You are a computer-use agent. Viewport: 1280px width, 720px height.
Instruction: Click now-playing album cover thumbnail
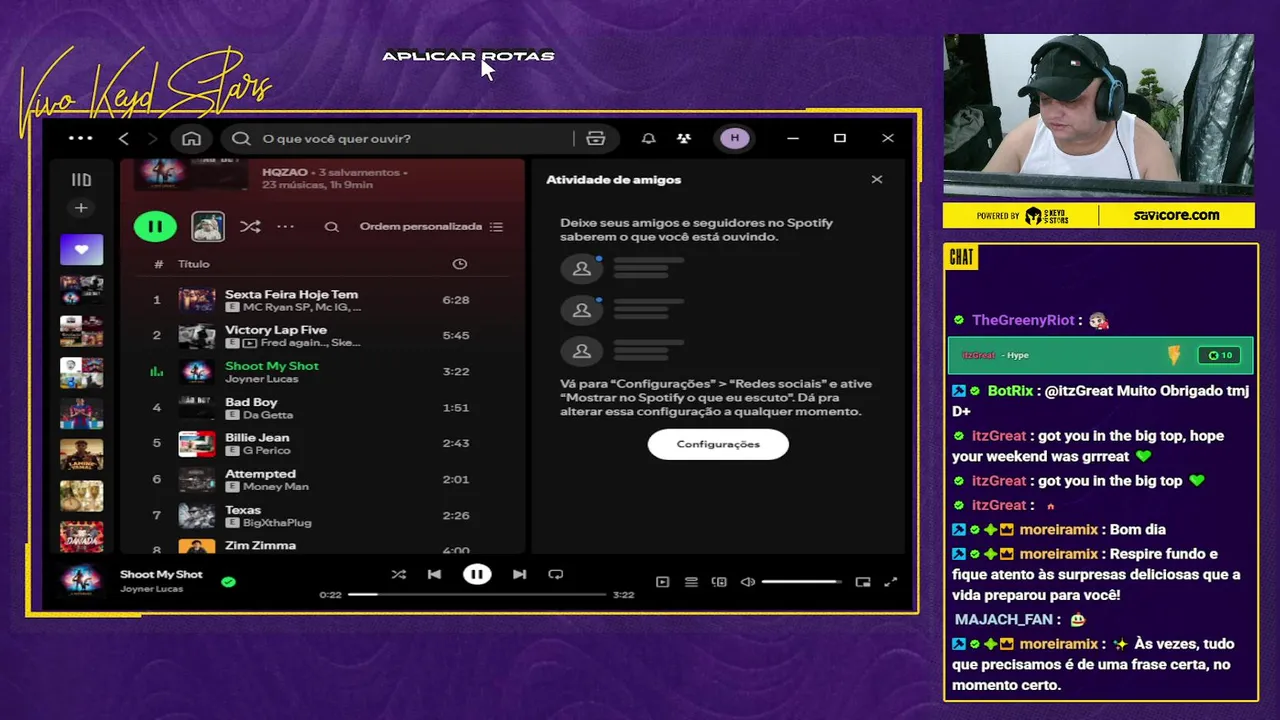(81, 580)
